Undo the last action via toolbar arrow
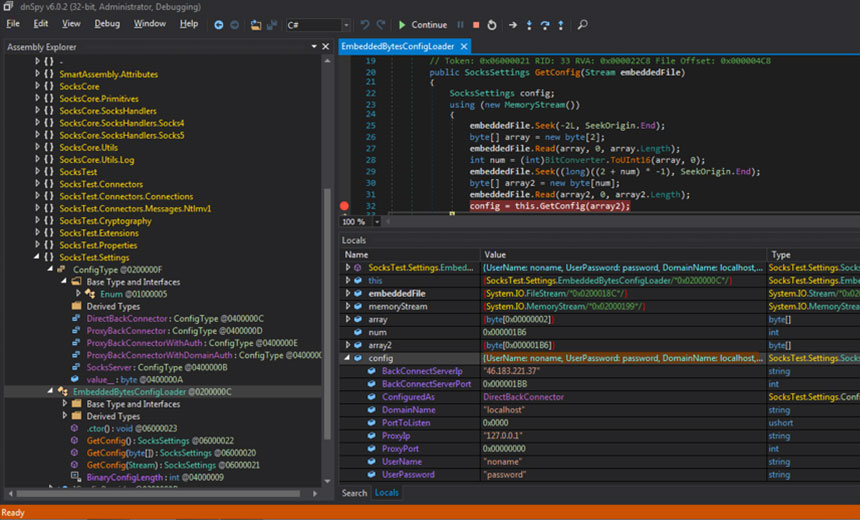 click(x=365, y=25)
